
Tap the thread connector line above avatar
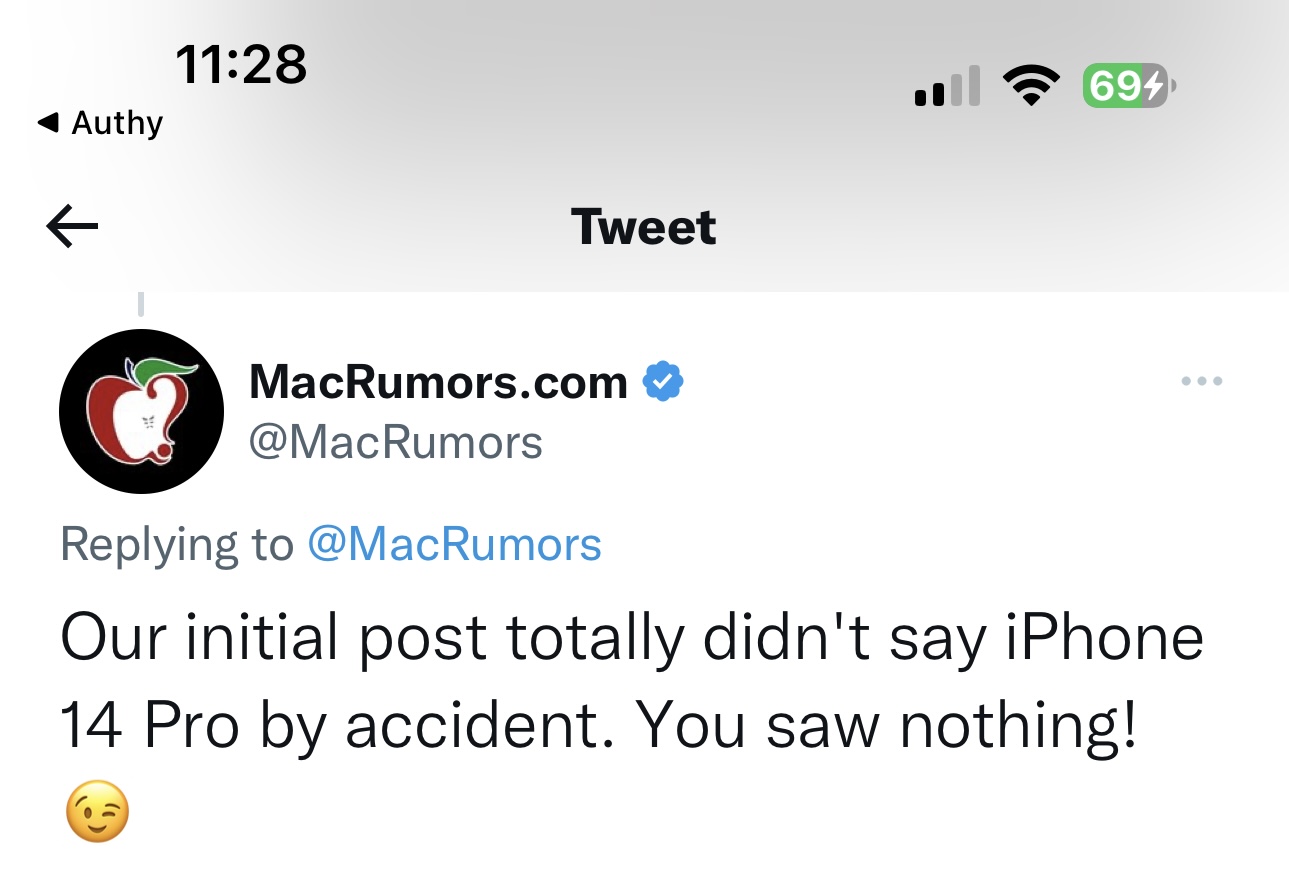(x=140, y=302)
